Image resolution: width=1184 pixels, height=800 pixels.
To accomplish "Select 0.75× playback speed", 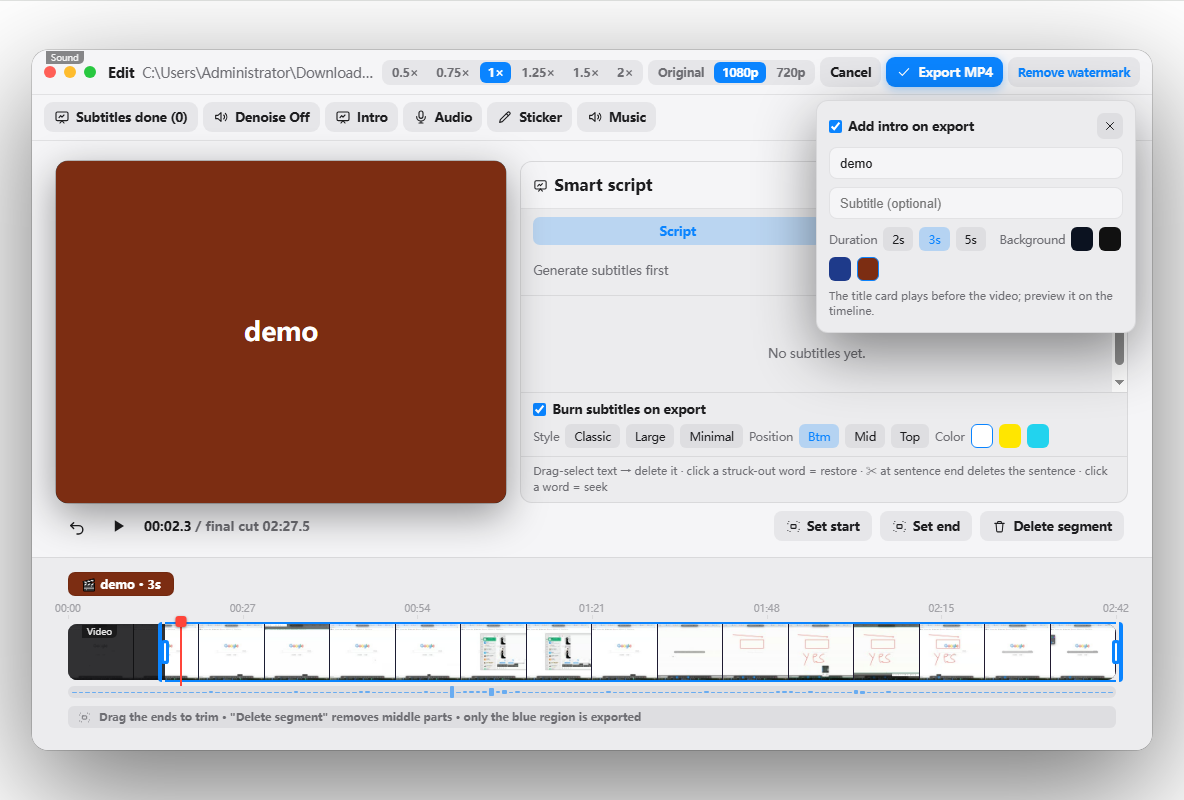I will 452,73.
